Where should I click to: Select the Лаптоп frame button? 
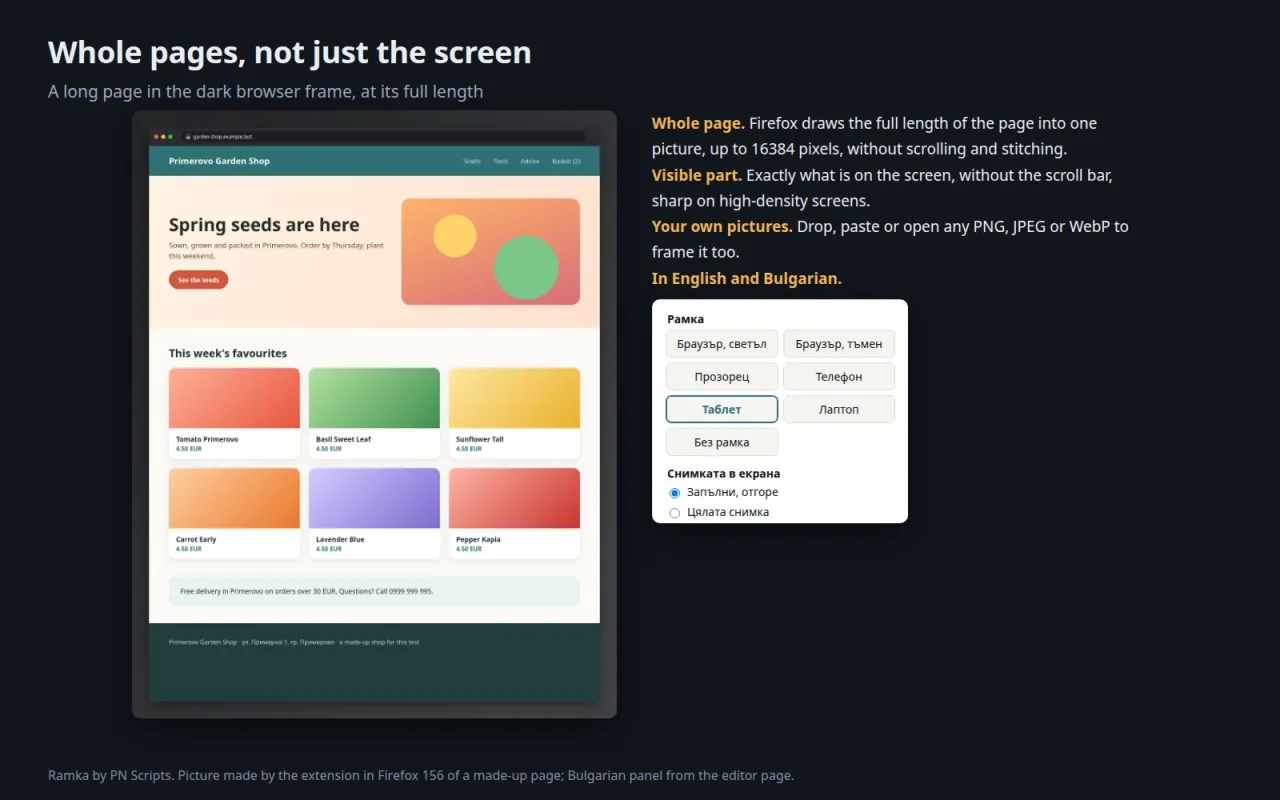(x=839, y=409)
